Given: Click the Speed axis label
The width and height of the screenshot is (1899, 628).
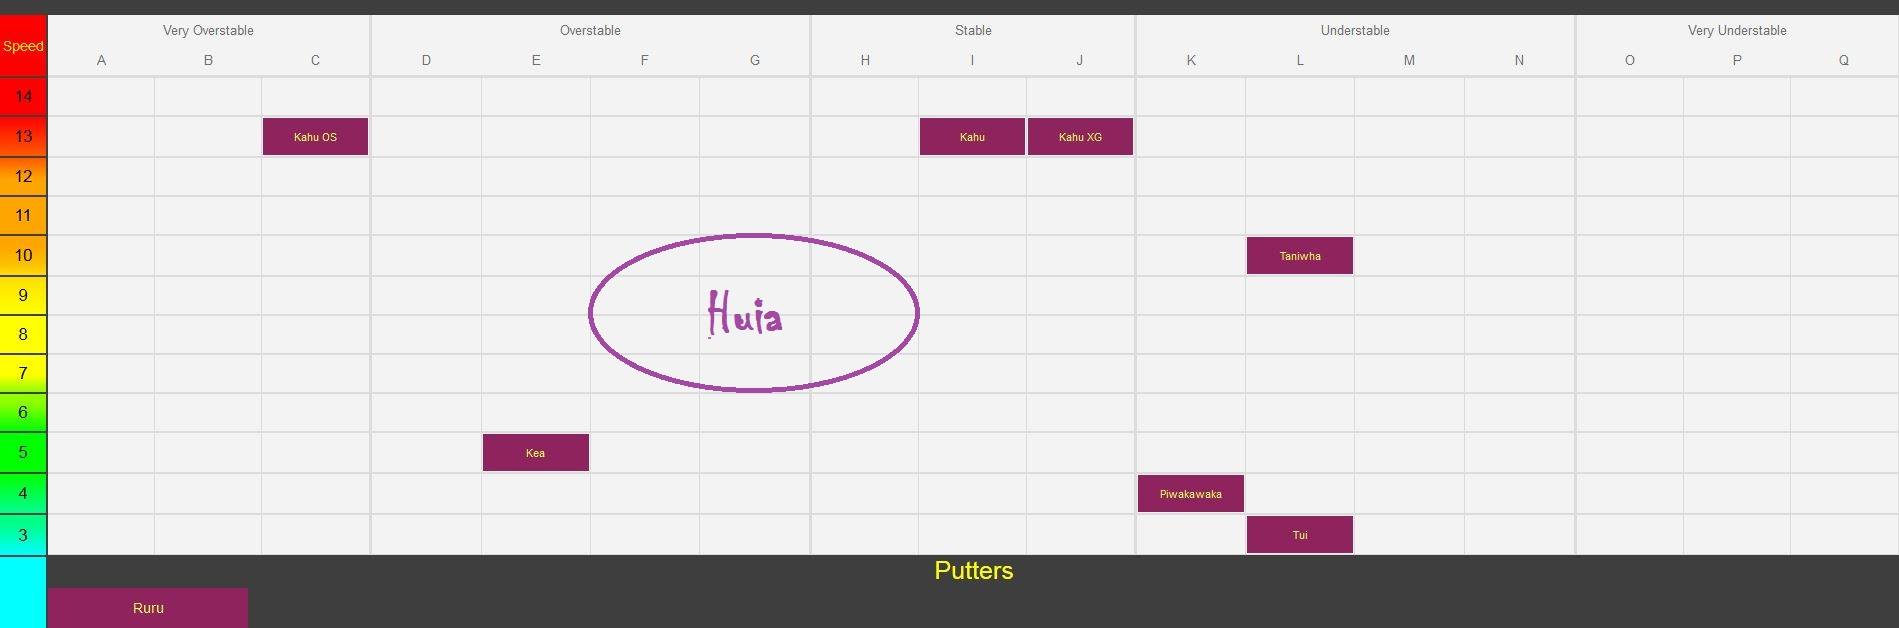Looking at the screenshot, I should pyautogui.click(x=23, y=46).
